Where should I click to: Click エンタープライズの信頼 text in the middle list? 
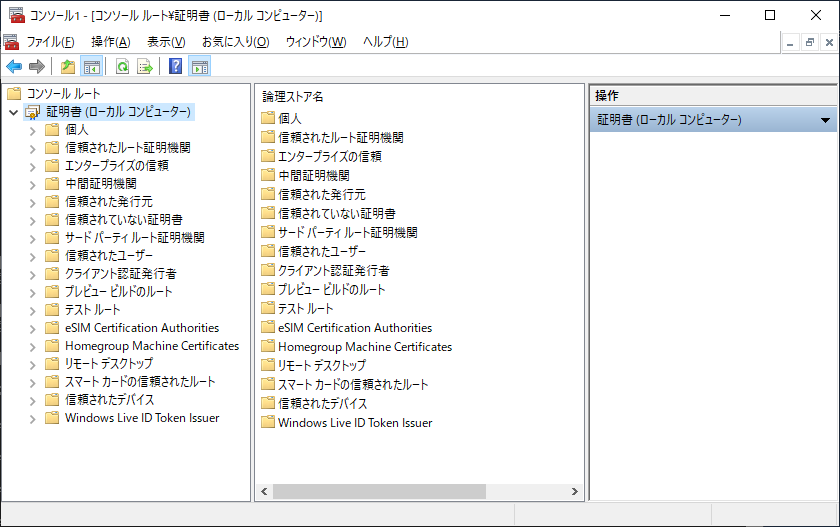pos(330,156)
